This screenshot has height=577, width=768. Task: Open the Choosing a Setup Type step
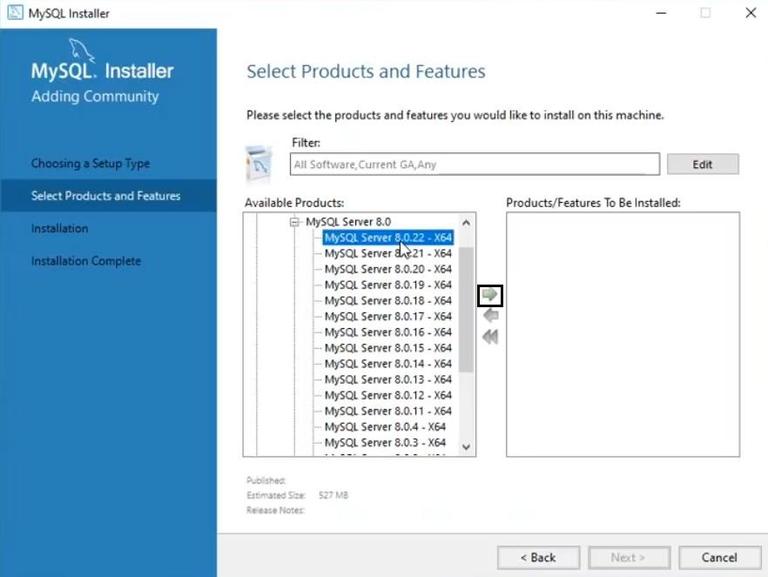click(91, 163)
